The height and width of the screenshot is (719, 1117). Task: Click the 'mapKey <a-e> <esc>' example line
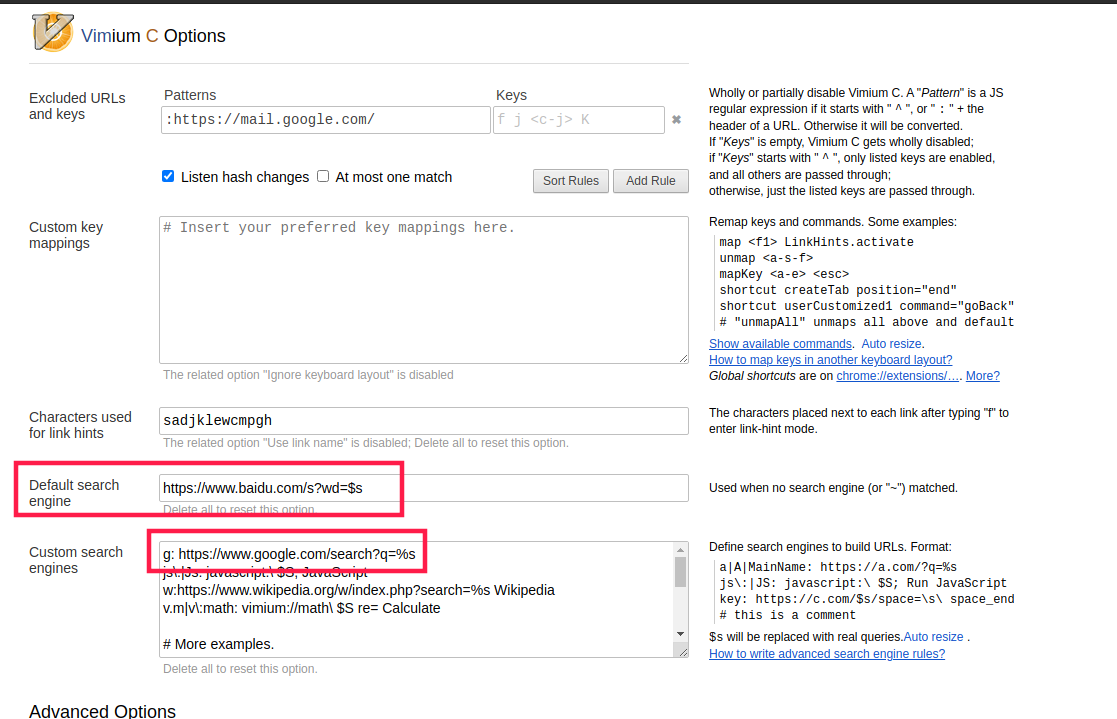(x=784, y=274)
